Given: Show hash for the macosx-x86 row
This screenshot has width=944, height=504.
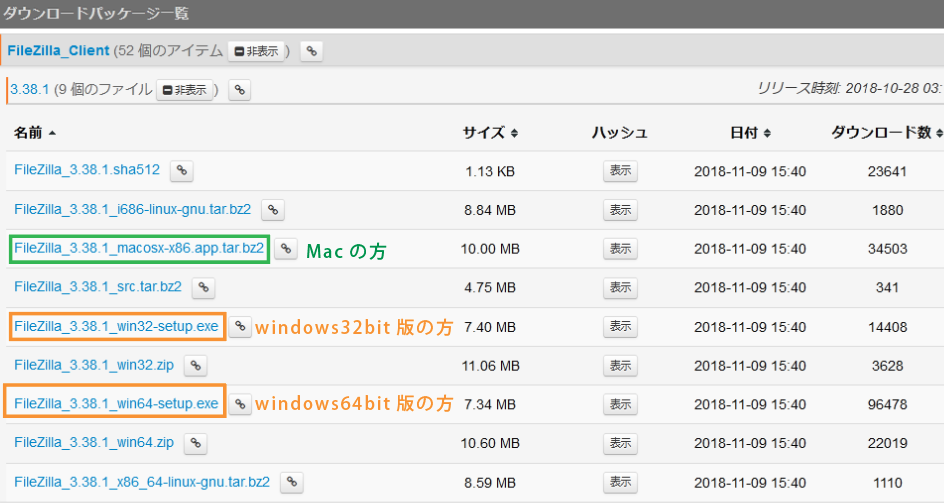Looking at the screenshot, I should click(620, 249).
